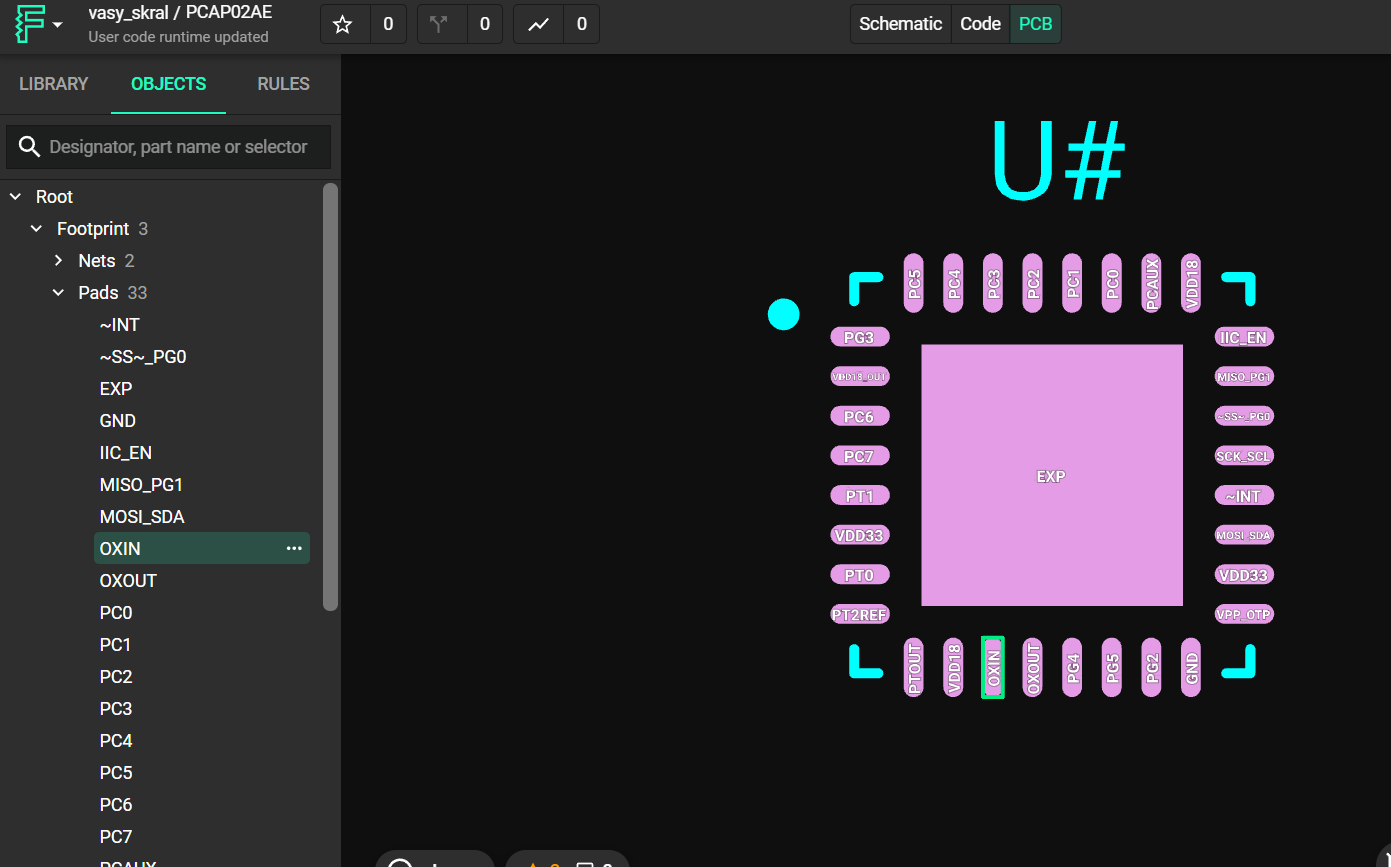Expand the Nets tree node
1391x867 pixels.
pyautogui.click(x=58, y=261)
